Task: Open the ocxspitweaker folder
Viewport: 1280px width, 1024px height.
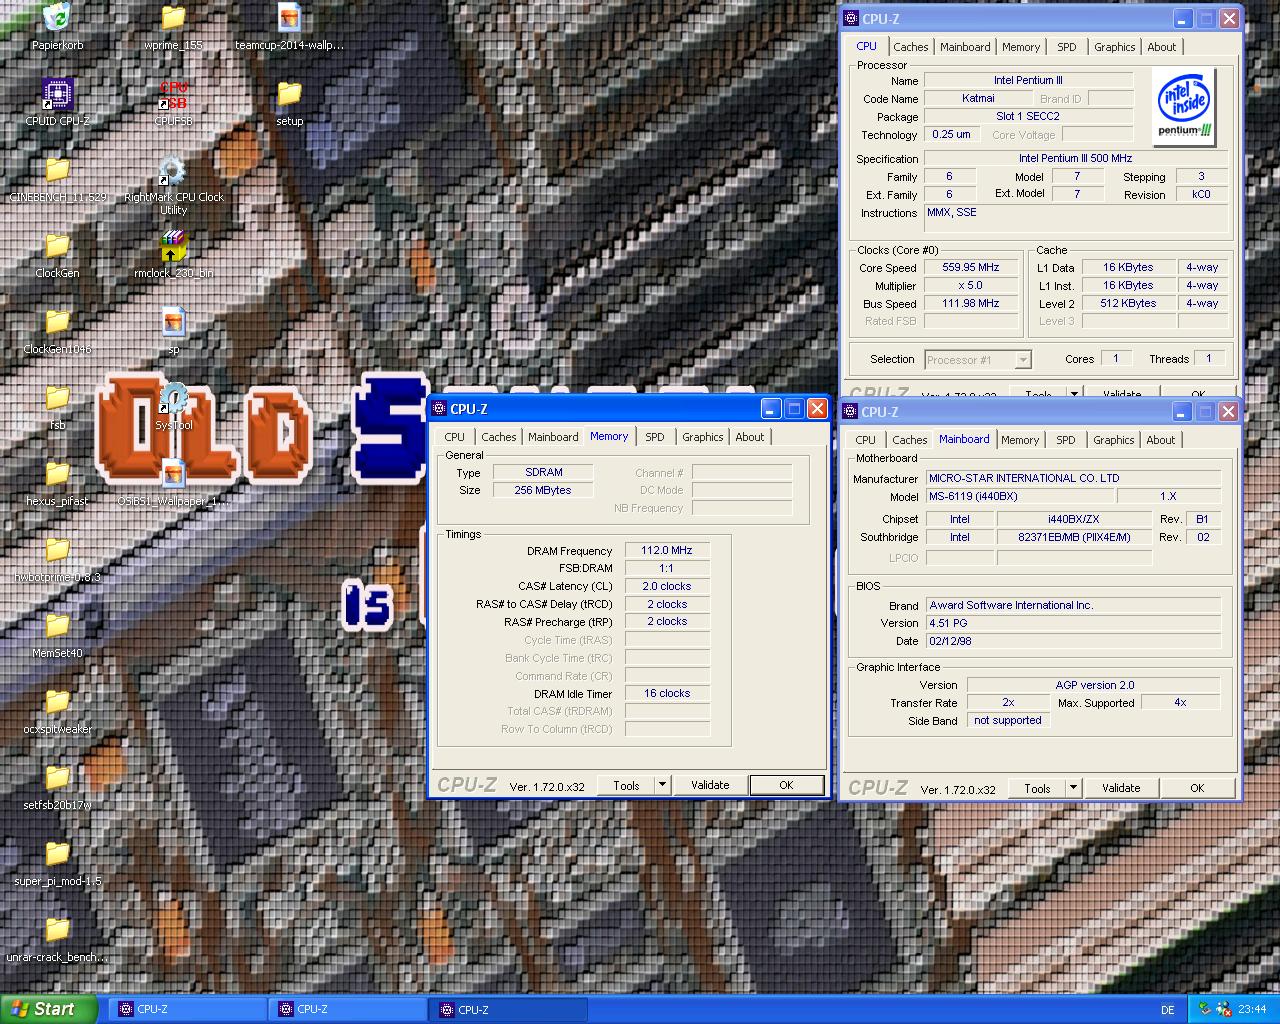Action: (x=57, y=702)
